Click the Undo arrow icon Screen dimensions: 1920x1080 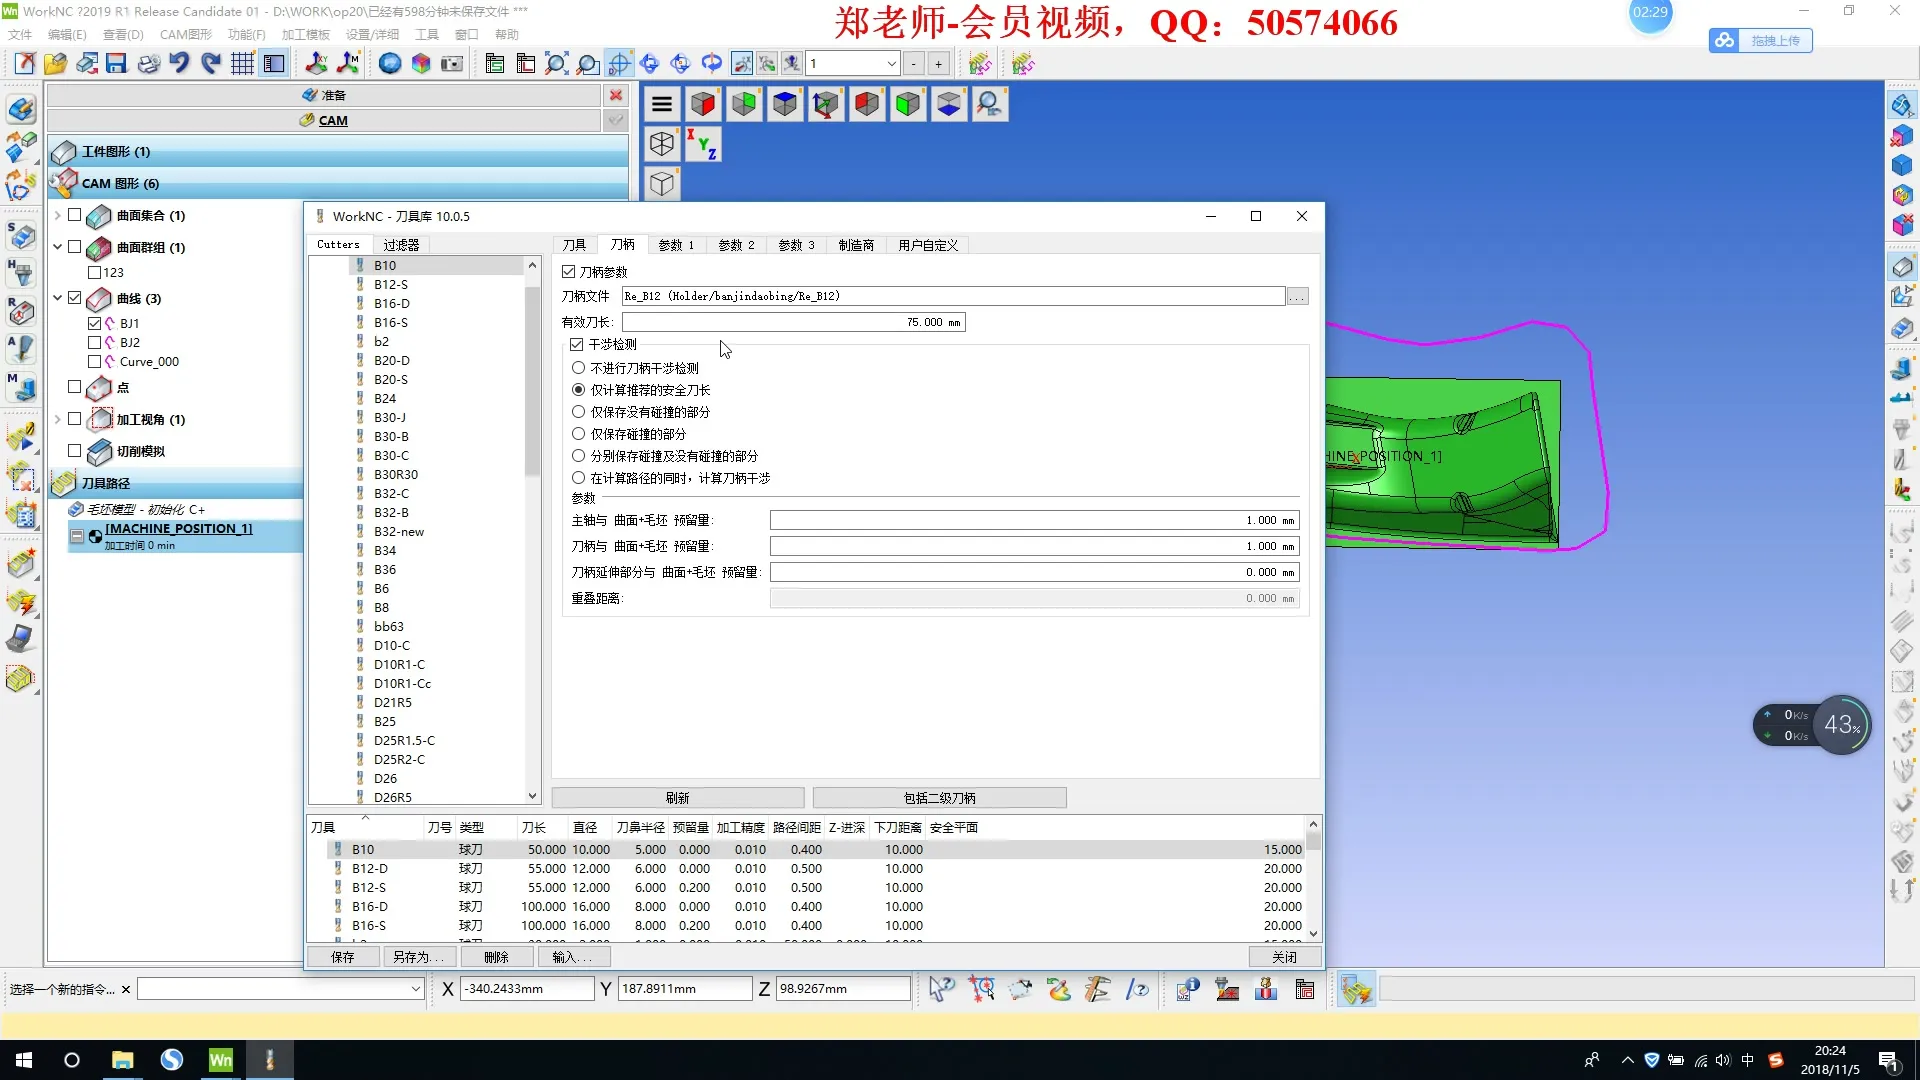pyautogui.click(x=179, y=64)
